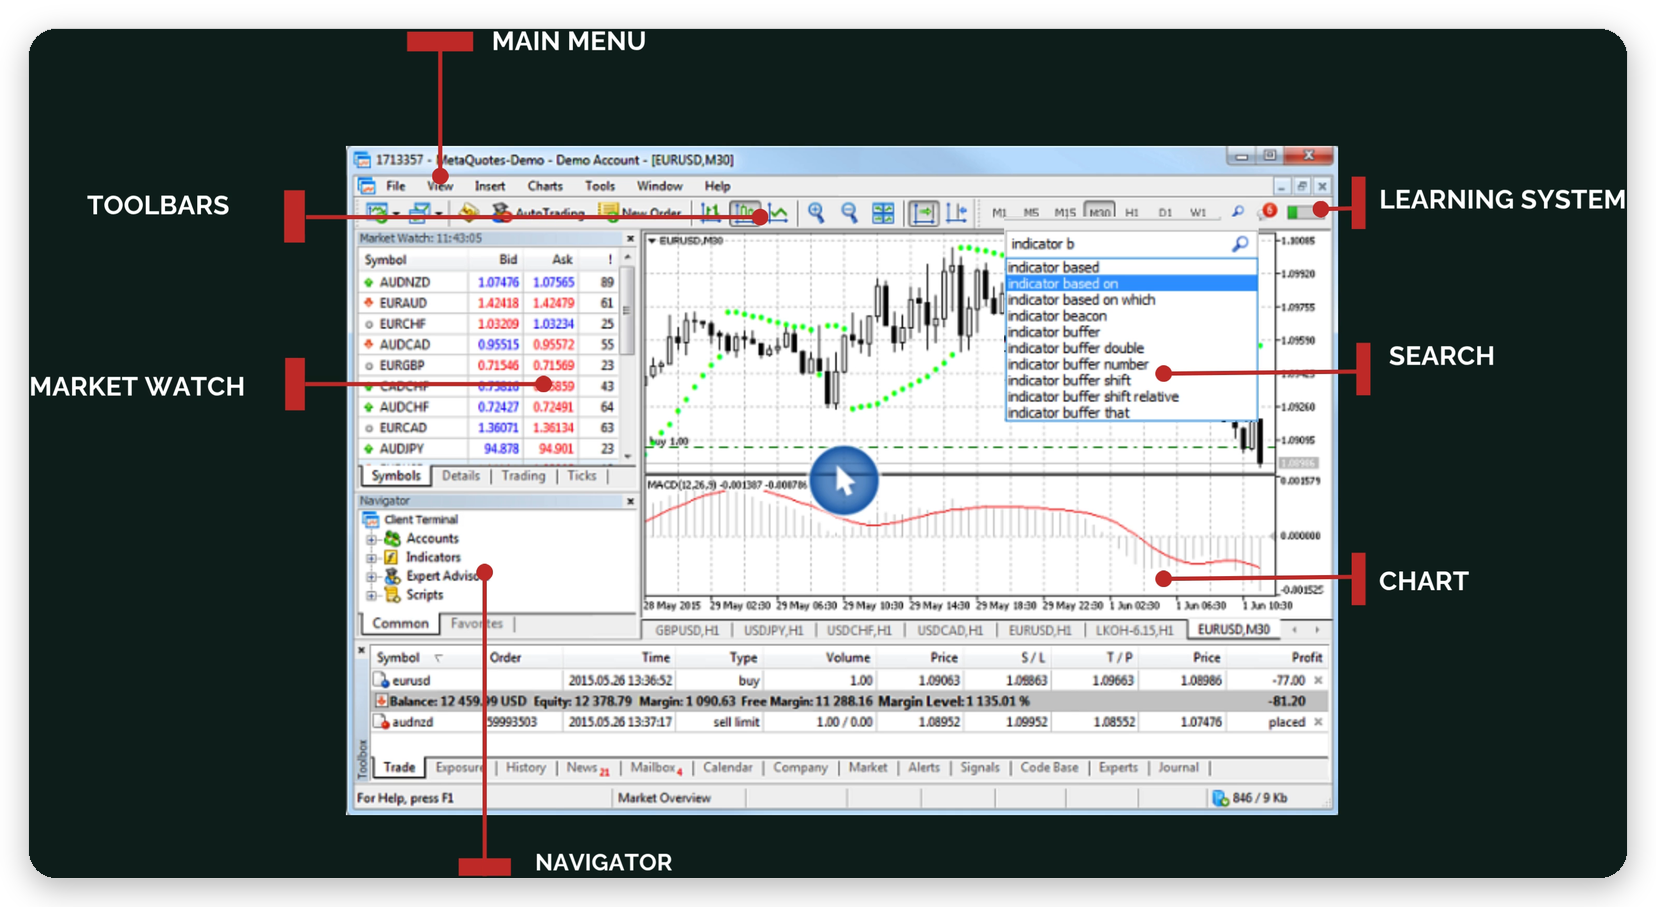
Task: Open the Help menu
Action: click(x=717, y=186)
